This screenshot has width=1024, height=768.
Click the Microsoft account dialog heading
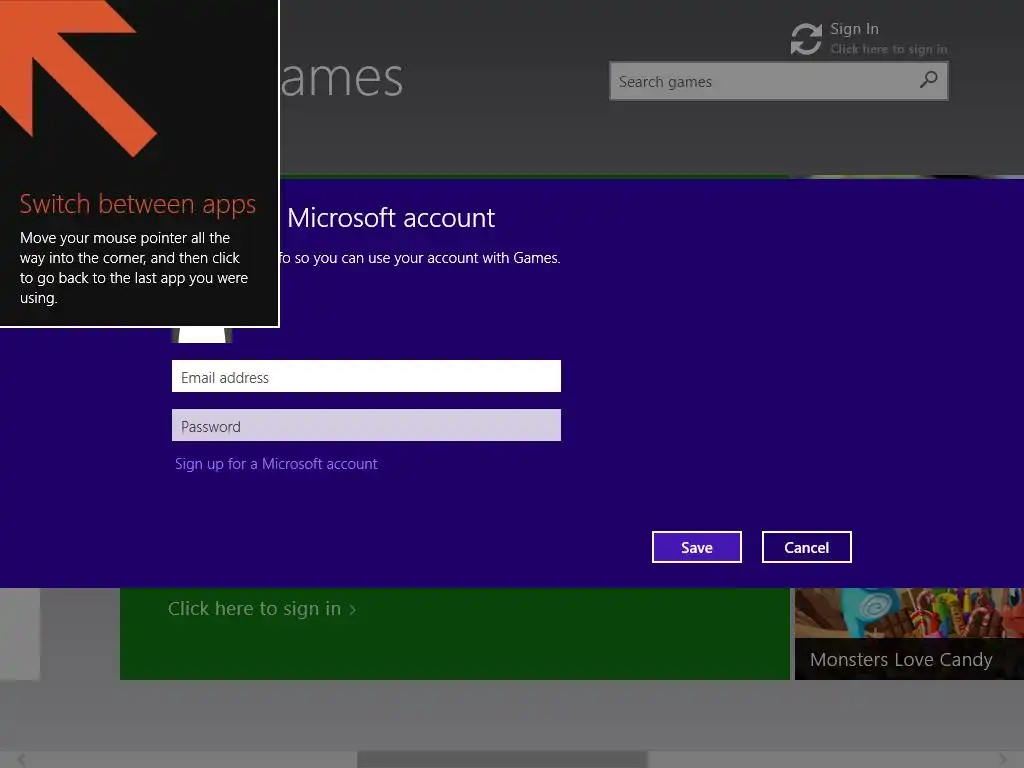tap(391, 218)
